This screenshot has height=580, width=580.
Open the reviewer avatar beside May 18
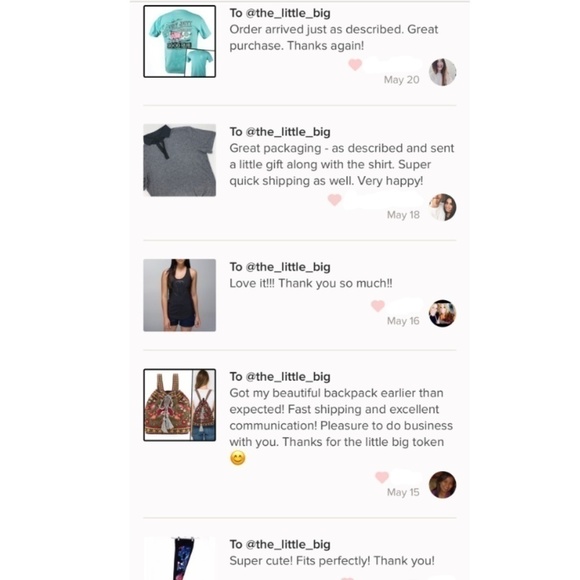point(442,207)
